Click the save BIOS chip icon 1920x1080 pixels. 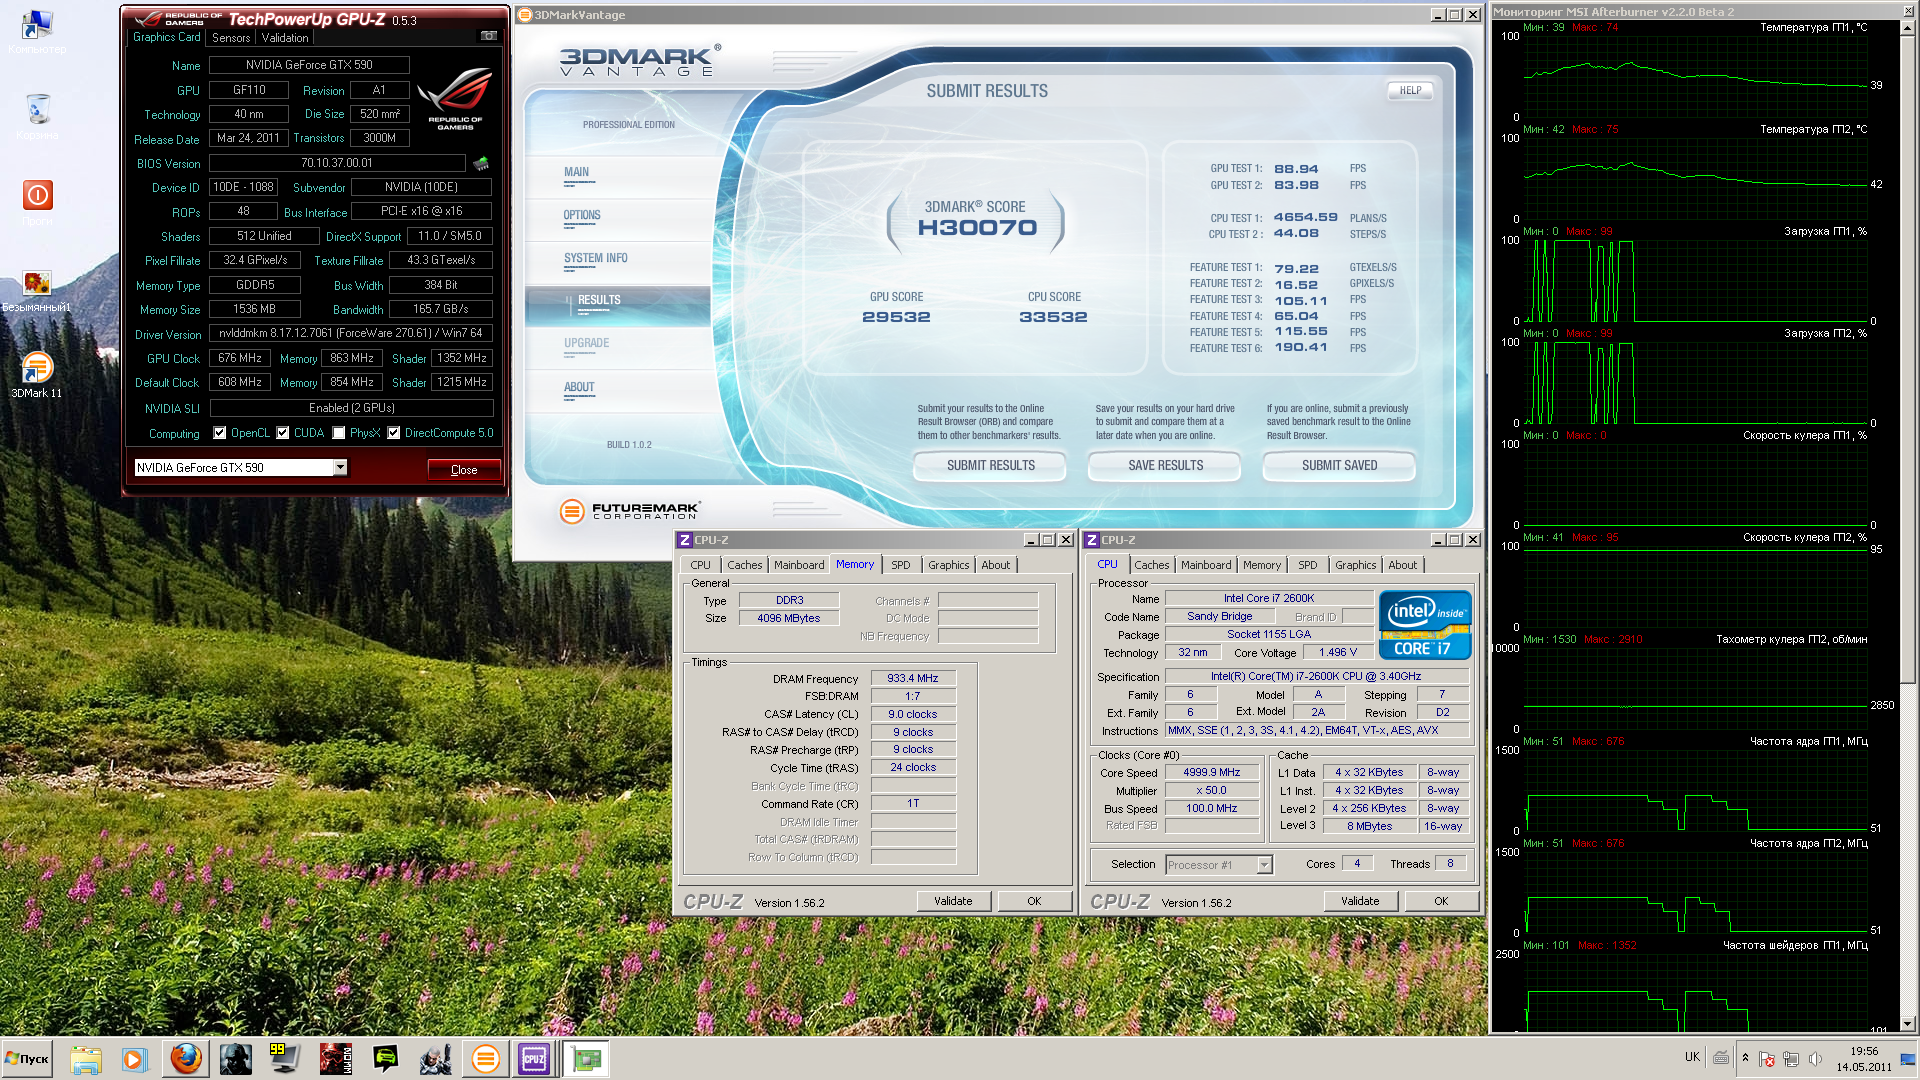tap(481, 163)
